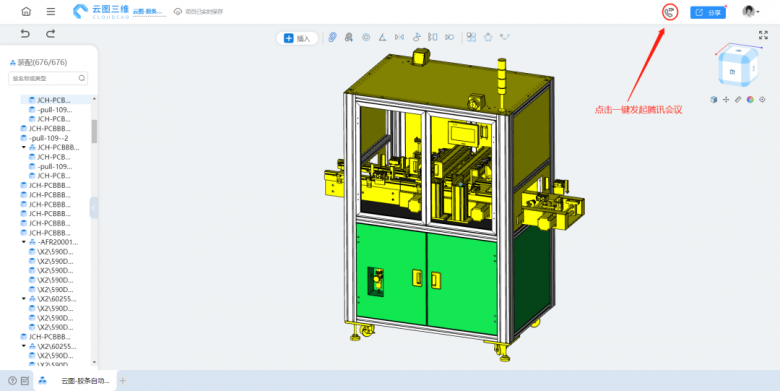Image resolution: width=780 pixels, height=391 pixels.
Task: Click the mirror components icon in toolbar
Action: 399,37
